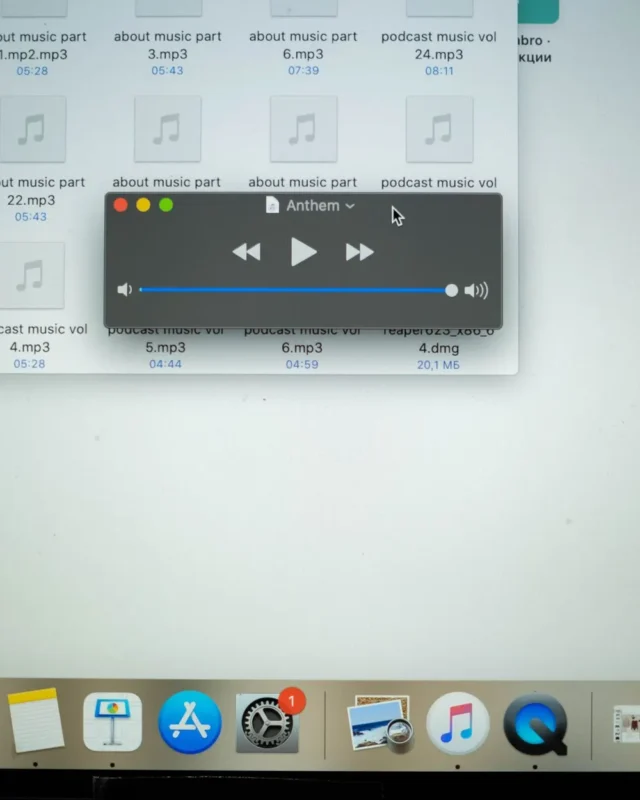This screenshot has width=640, height=800.
Task: Select podcast music vol 4.mp3 label
Action: 41,338
